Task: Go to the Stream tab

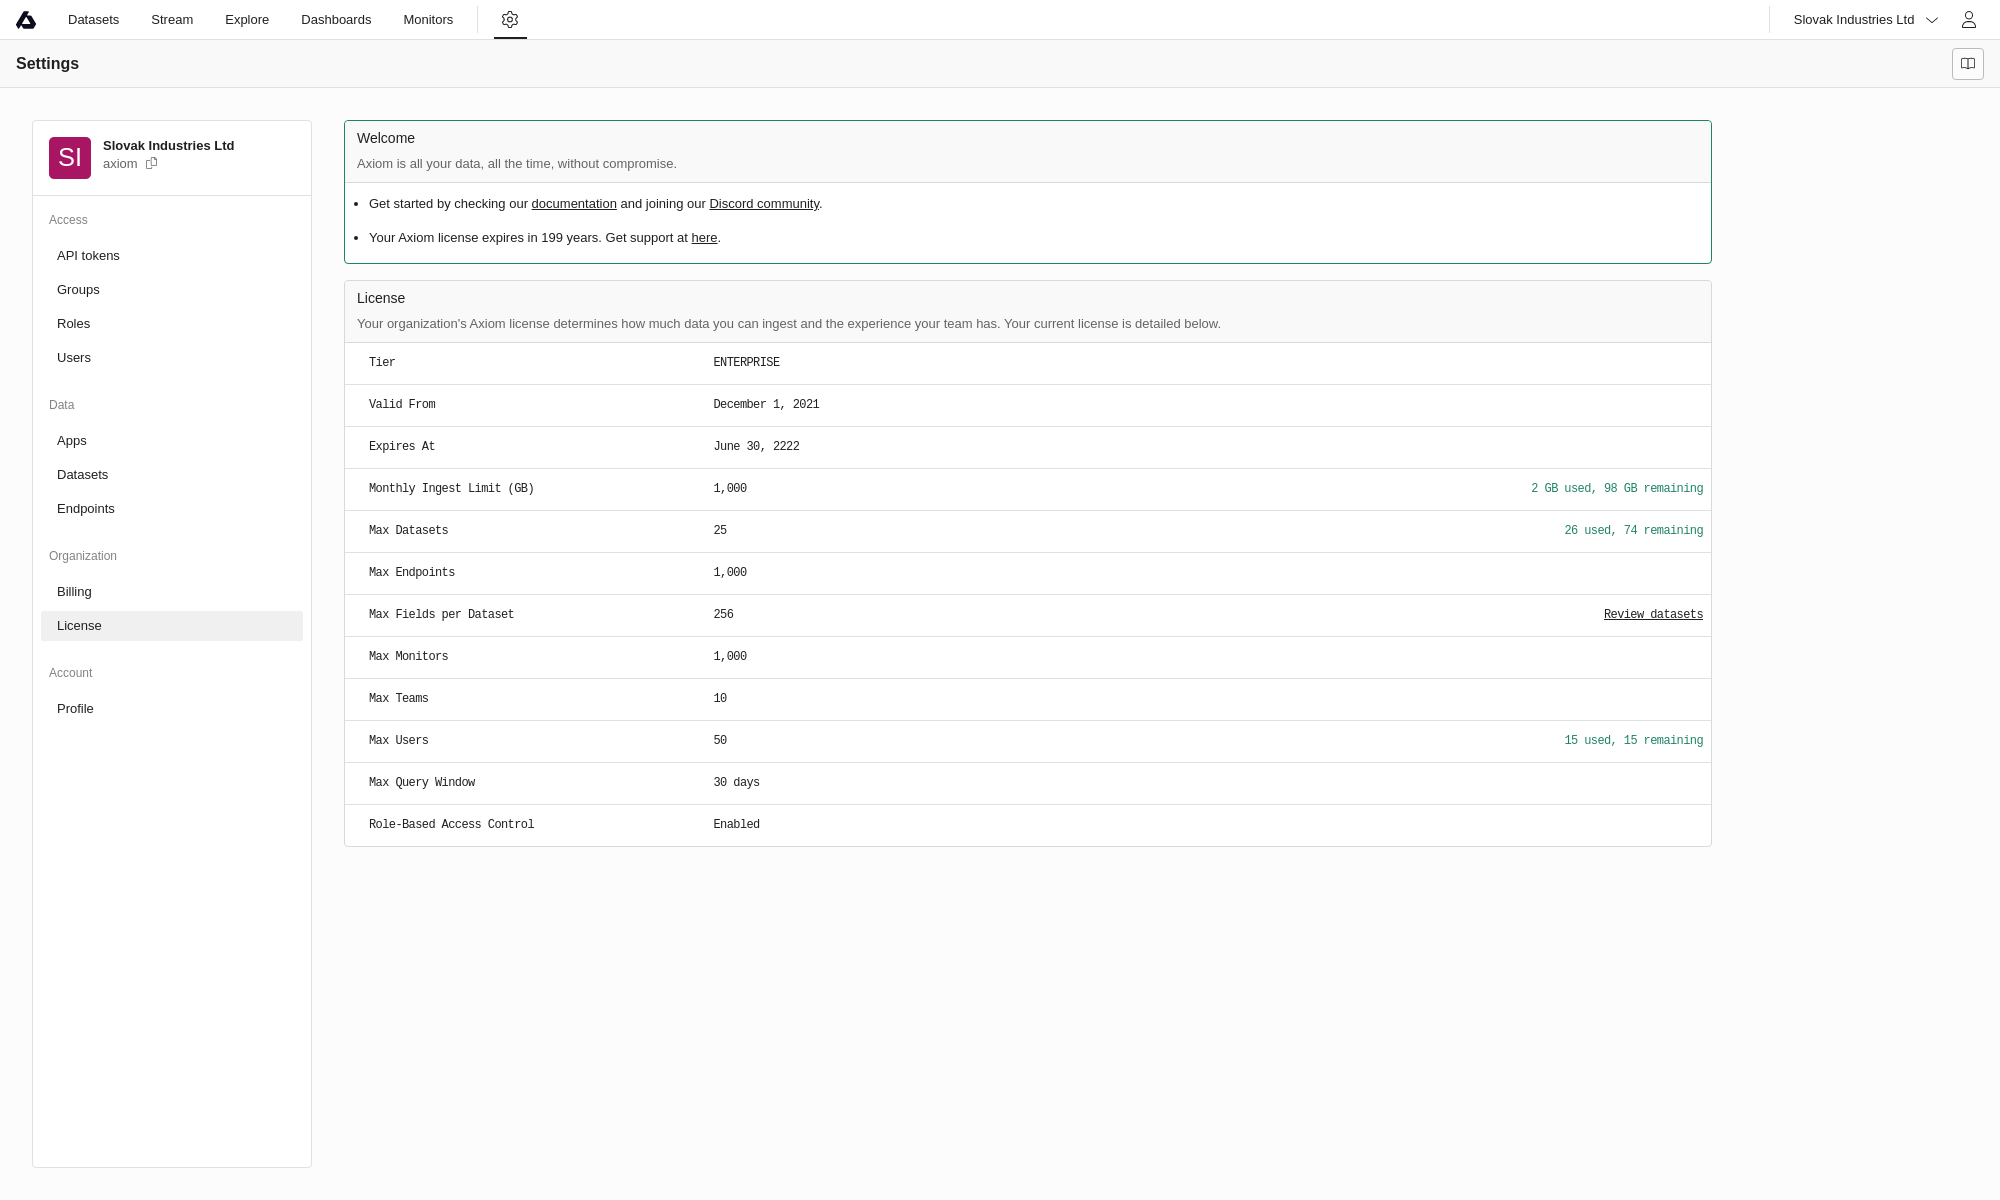Action: pyautogui.click(x=172, y=20)
